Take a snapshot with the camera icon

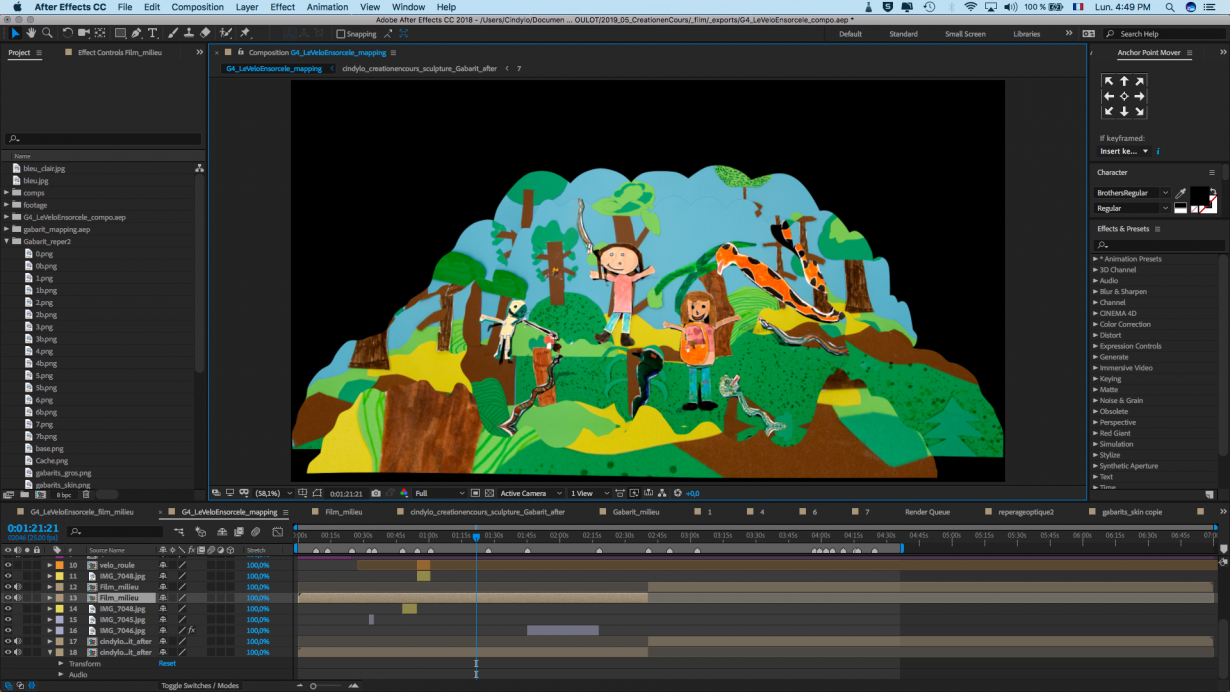(376, 493)
